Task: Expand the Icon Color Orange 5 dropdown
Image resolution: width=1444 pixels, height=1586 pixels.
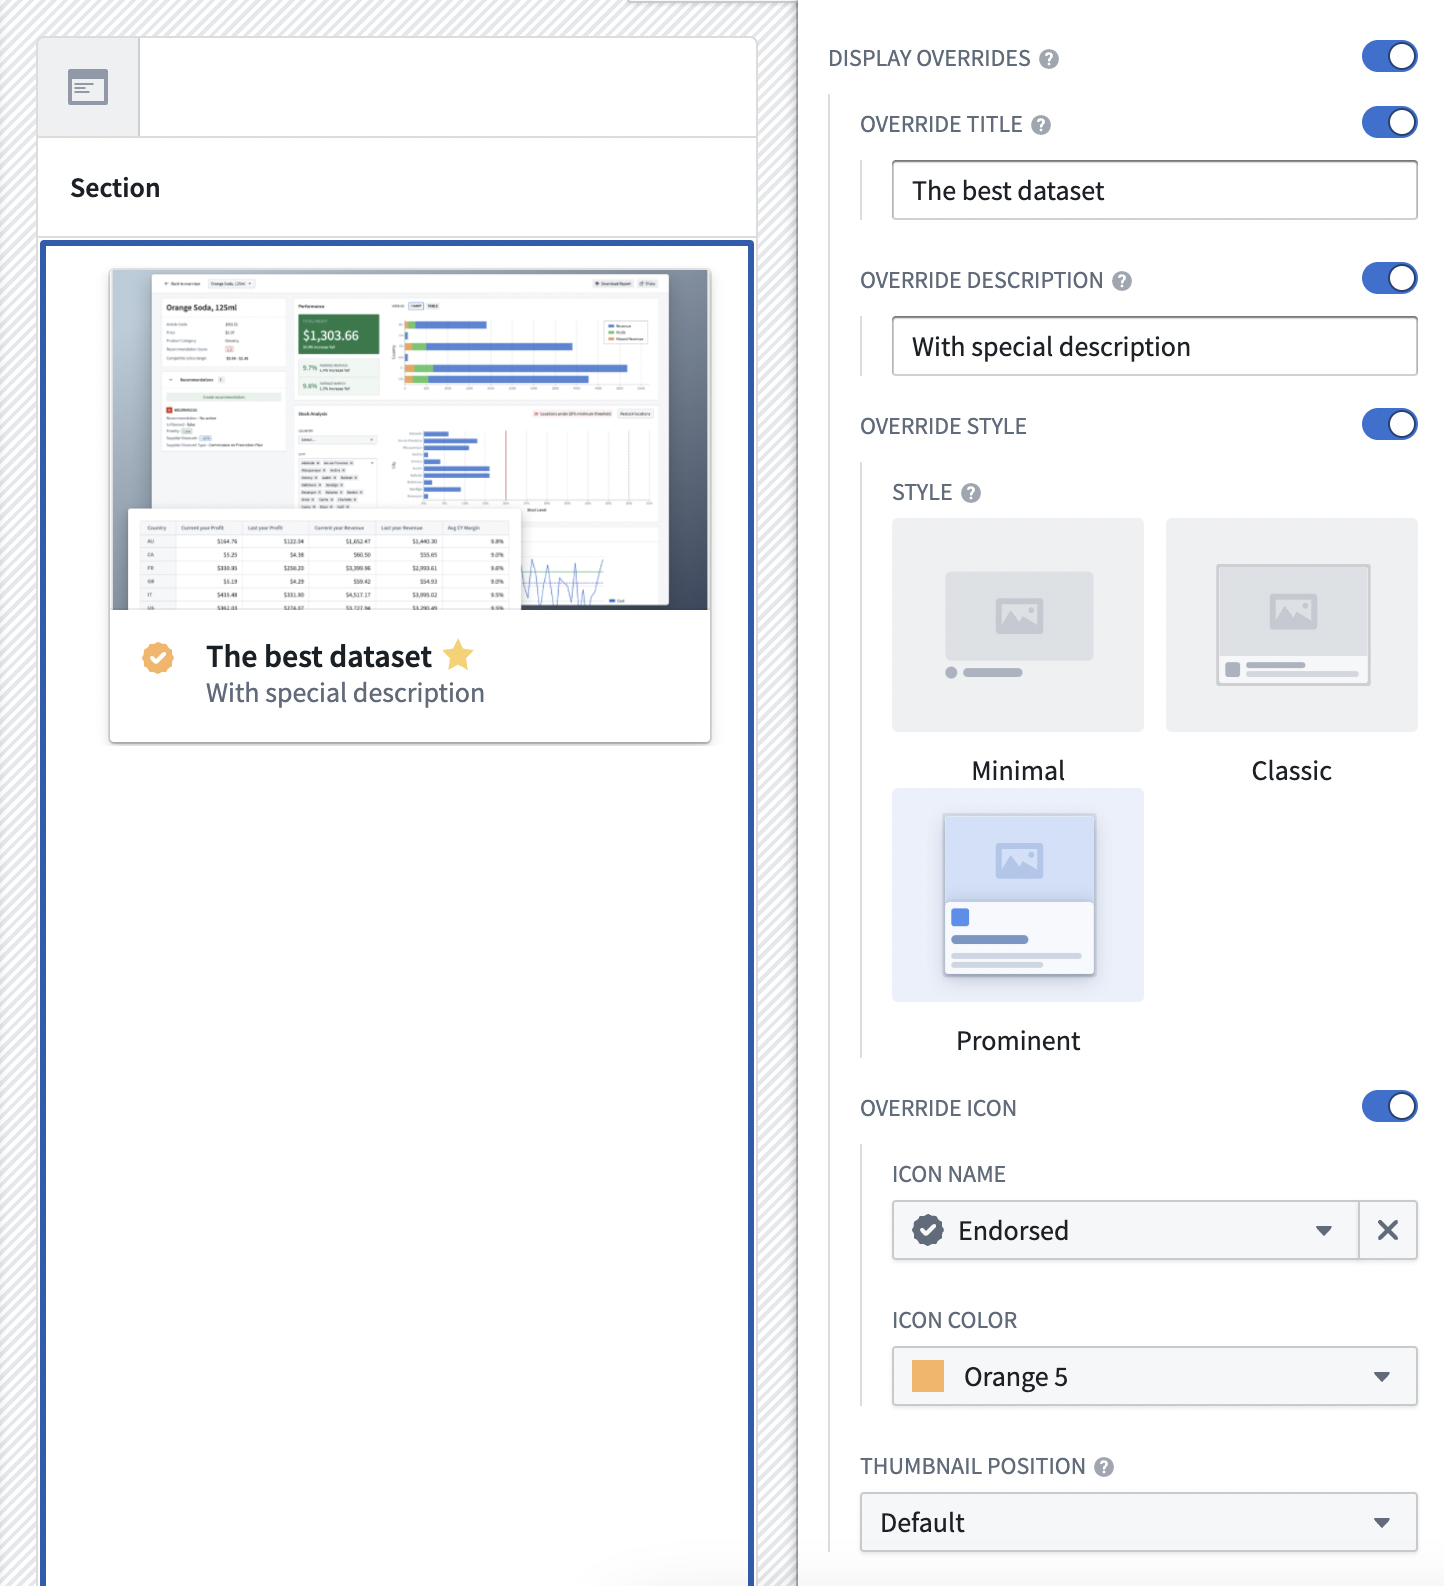Action: coord(1154,1376)
